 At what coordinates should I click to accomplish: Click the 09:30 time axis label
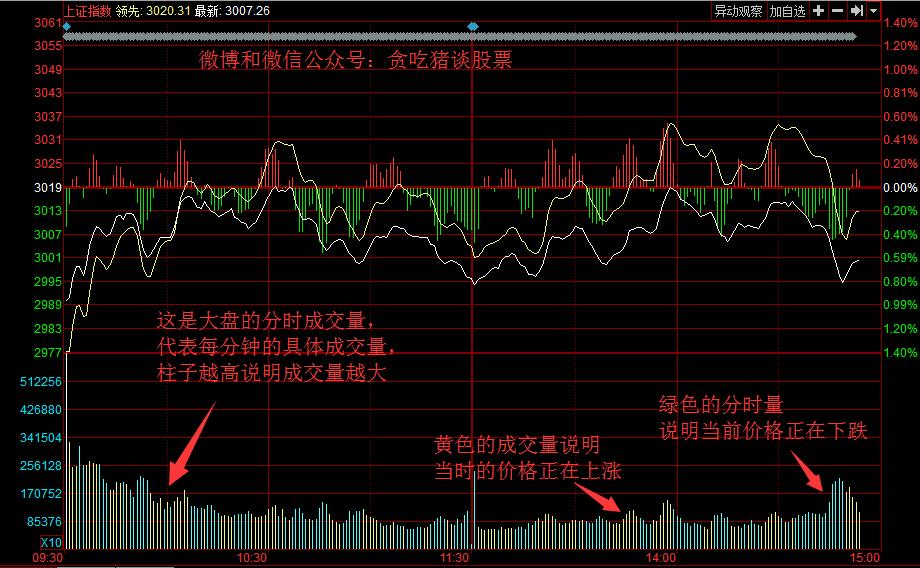[48, 557]
